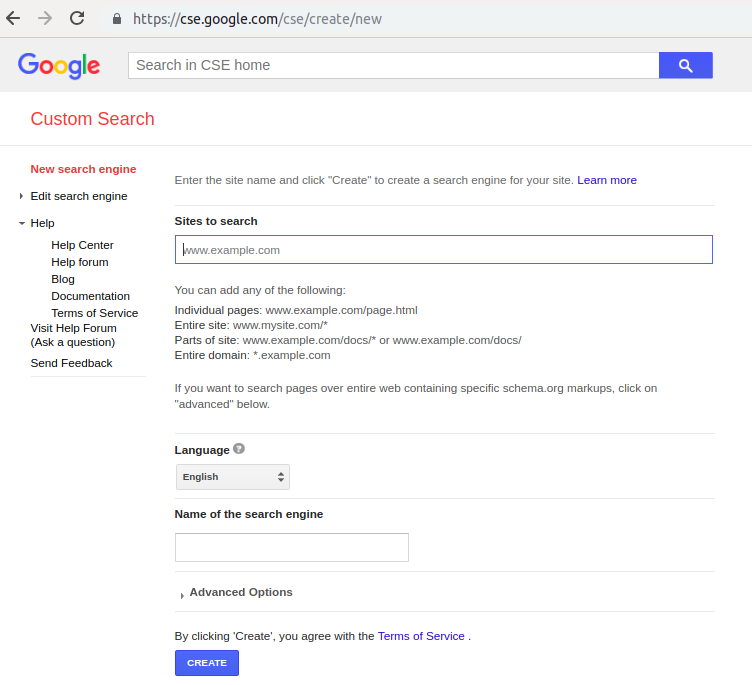This screenshot has height=685, width=752.
Task: Click the Google logo
Action: coord(59,66)
